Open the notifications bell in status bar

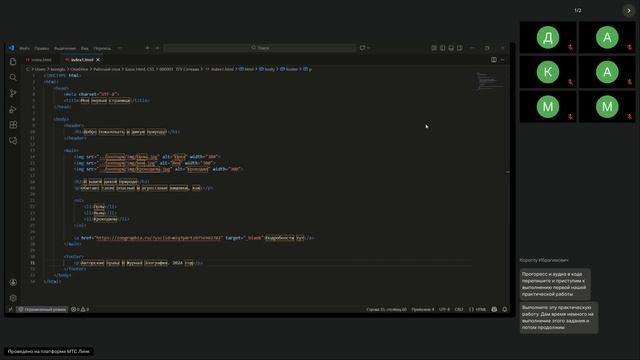click(504, 309)
